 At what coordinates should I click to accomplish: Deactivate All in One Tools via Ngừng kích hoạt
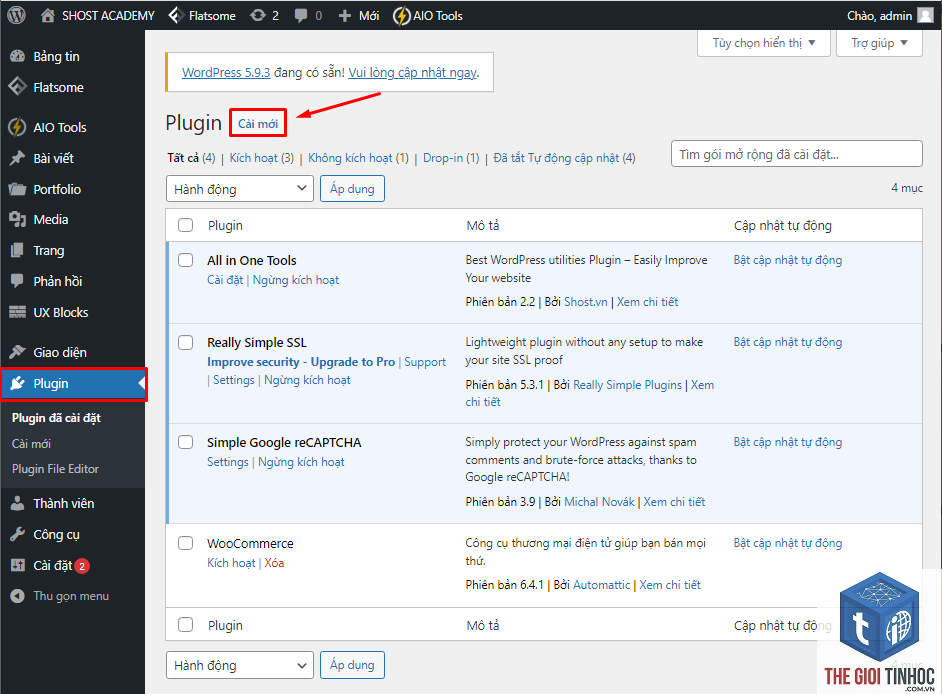point(296,280)
